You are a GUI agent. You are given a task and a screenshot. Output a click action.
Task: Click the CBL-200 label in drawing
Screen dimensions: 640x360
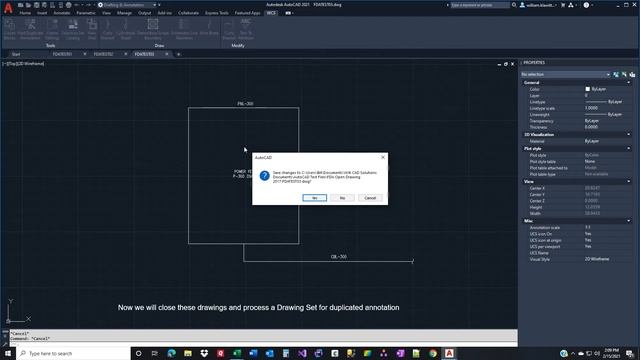(x=339, y=257)
